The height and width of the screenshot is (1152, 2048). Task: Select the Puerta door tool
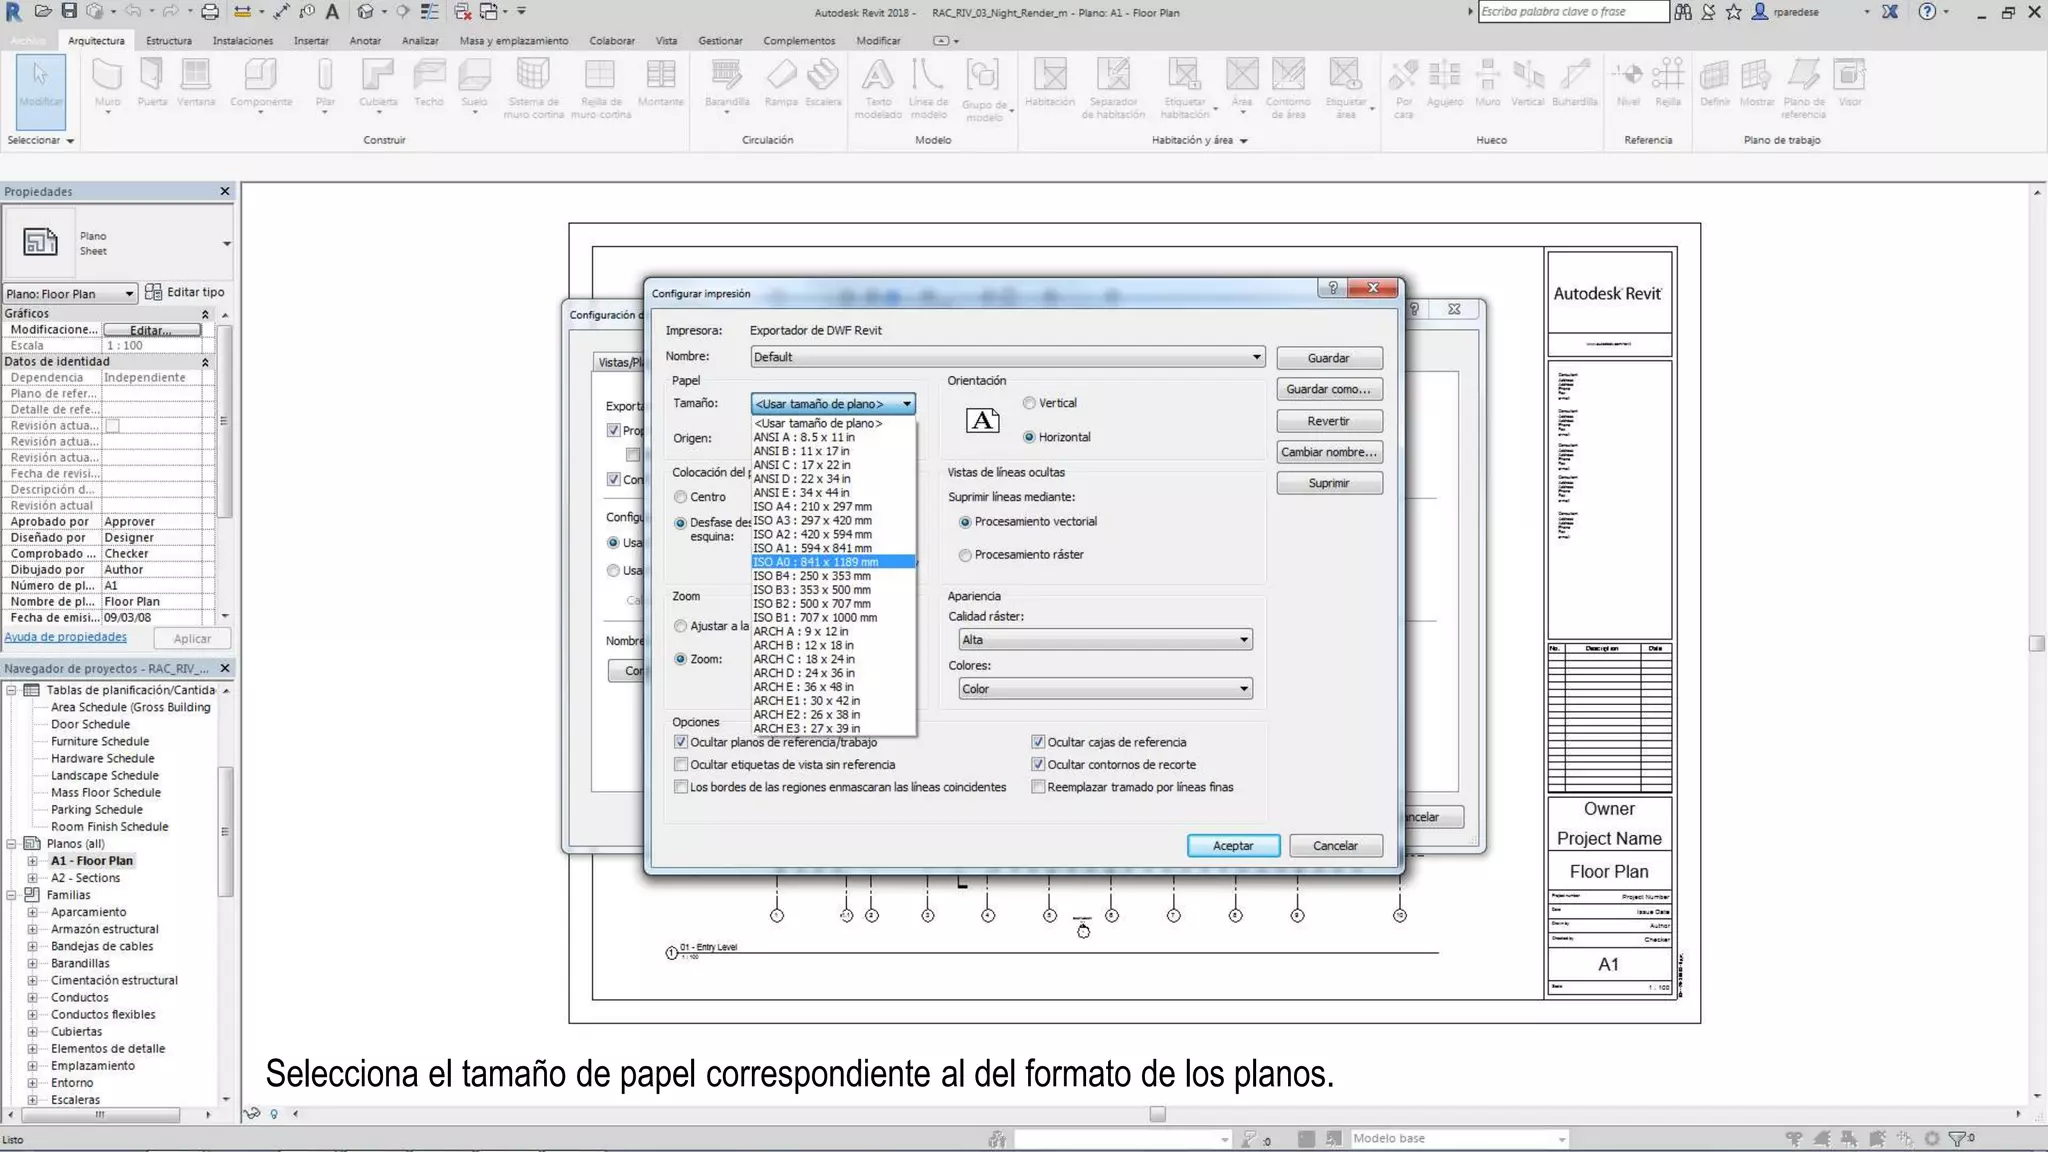tap(152, 83)
